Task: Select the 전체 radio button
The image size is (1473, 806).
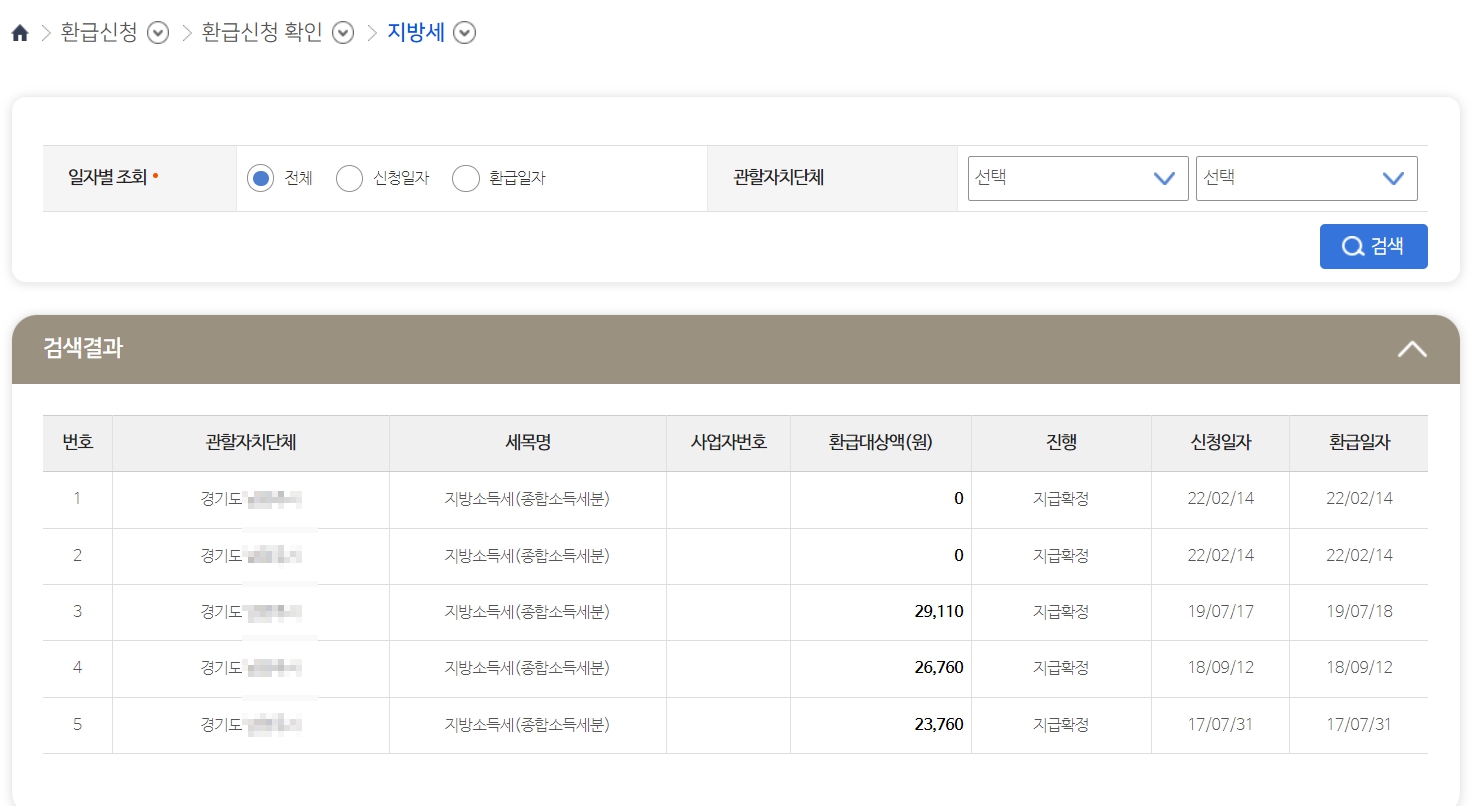Action: tap(262, 177)
